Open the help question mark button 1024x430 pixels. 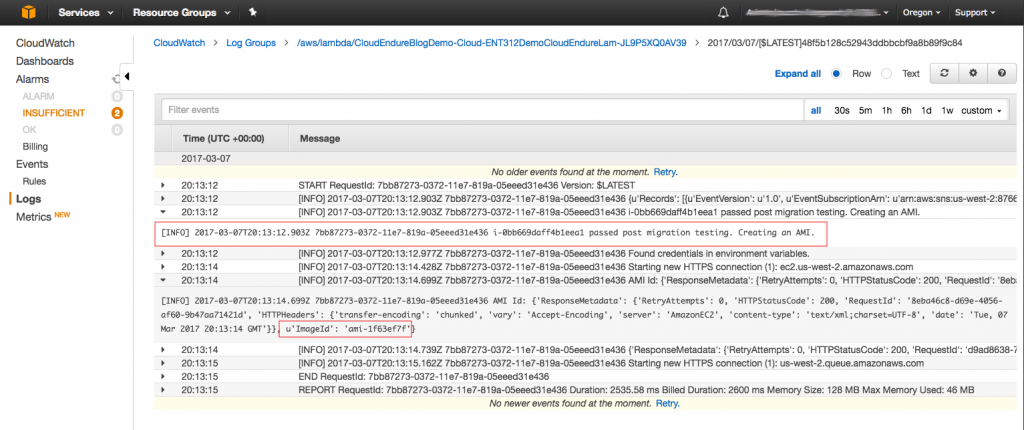point(1002,74)
